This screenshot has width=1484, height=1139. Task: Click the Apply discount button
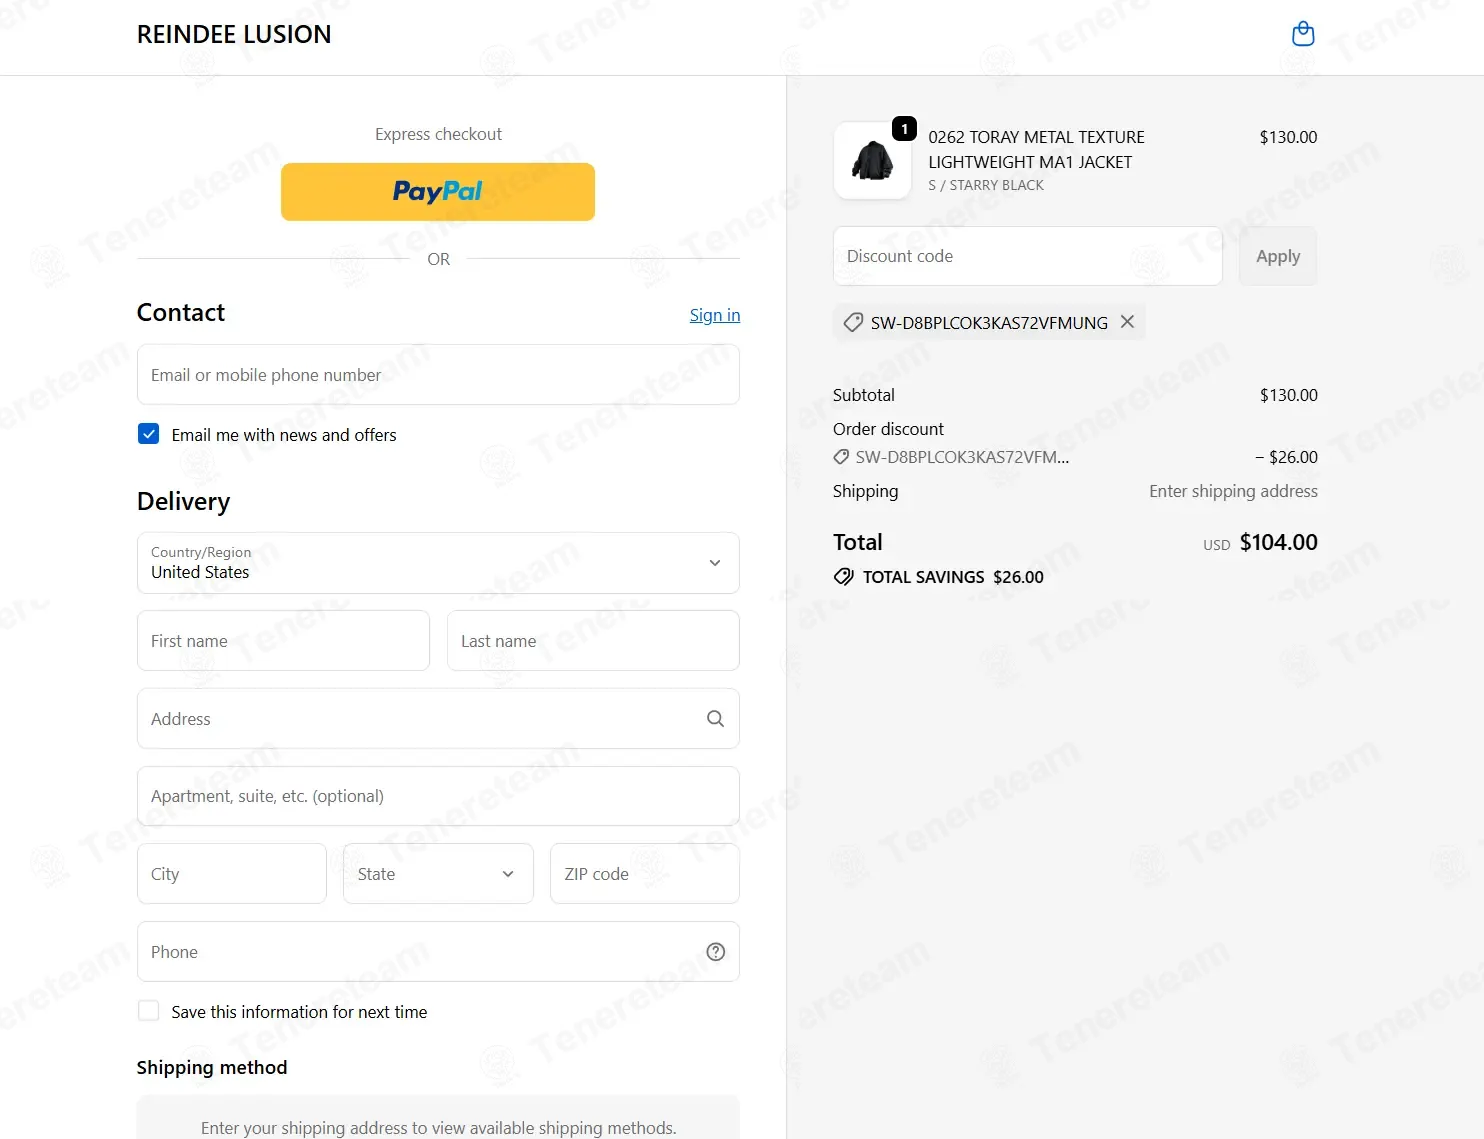coord(1278,256)
